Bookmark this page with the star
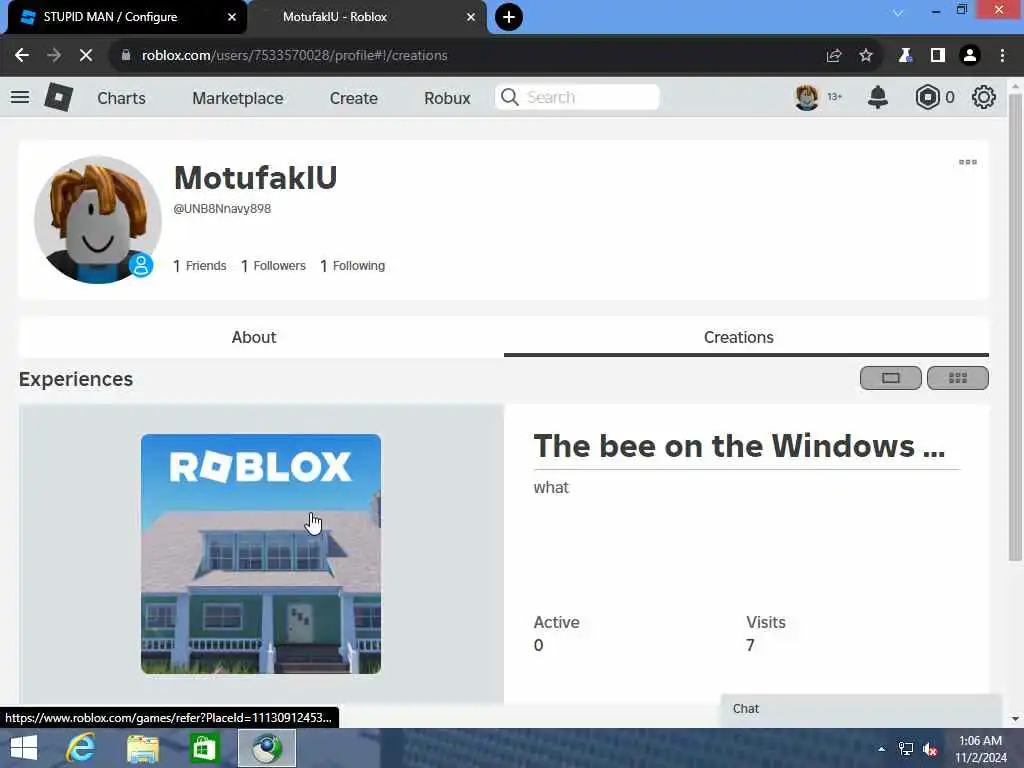This screenshot has height=768, width=1024. click(866, 56)
